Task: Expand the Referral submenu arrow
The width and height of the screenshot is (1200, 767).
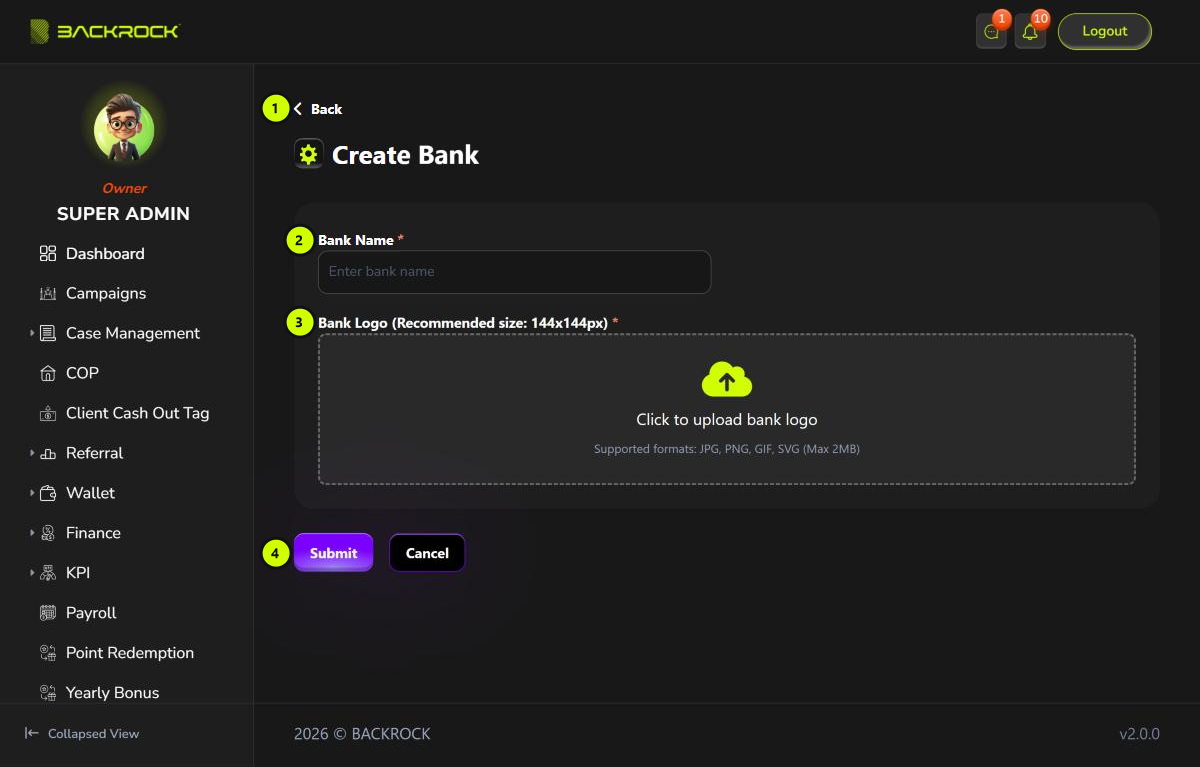Action: 32,453
